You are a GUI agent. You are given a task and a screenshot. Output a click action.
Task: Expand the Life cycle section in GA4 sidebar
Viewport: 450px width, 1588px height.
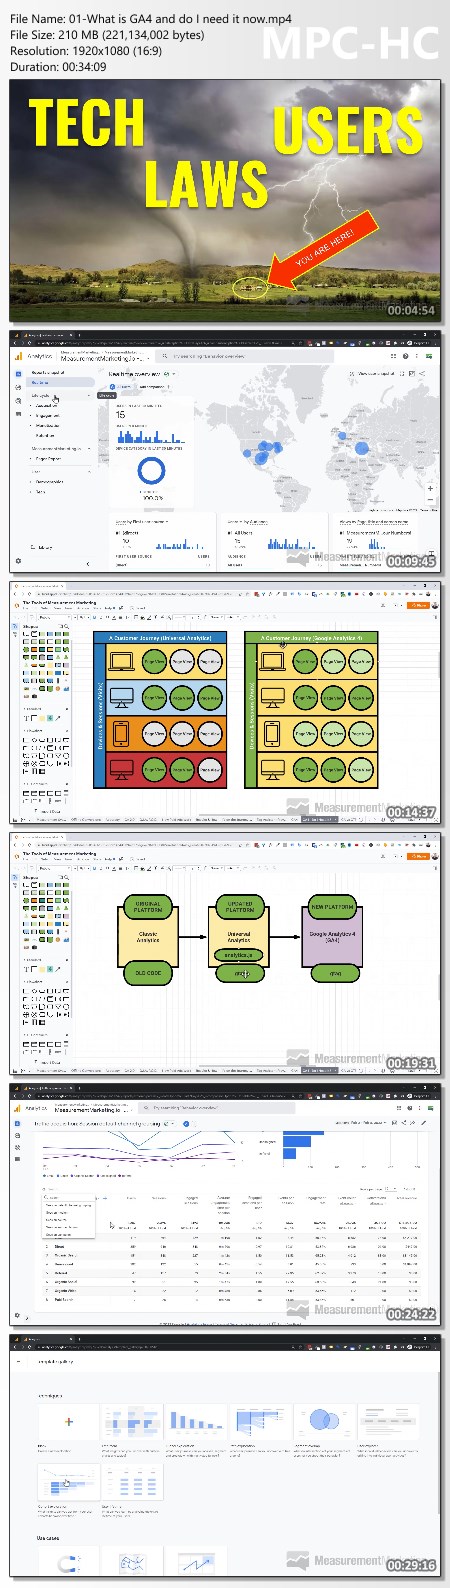(60, 395)
